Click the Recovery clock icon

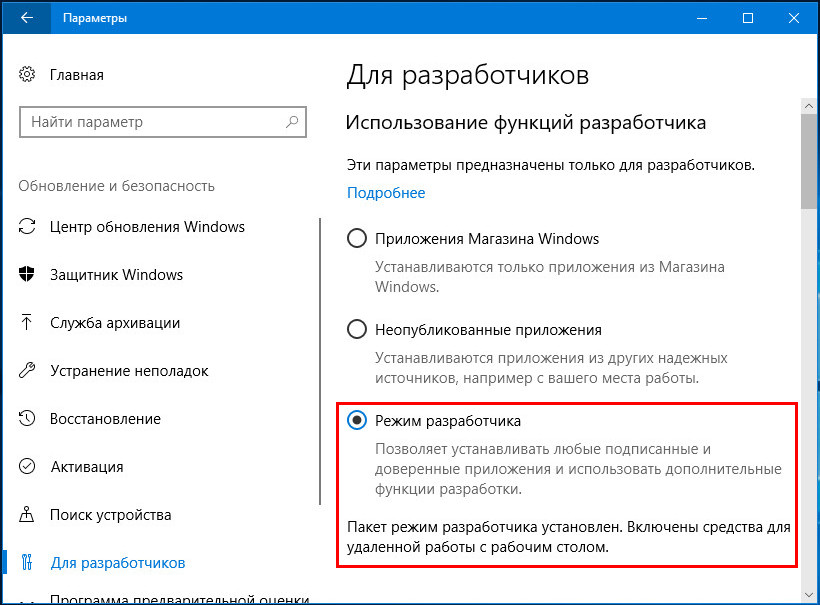(27, 418)
